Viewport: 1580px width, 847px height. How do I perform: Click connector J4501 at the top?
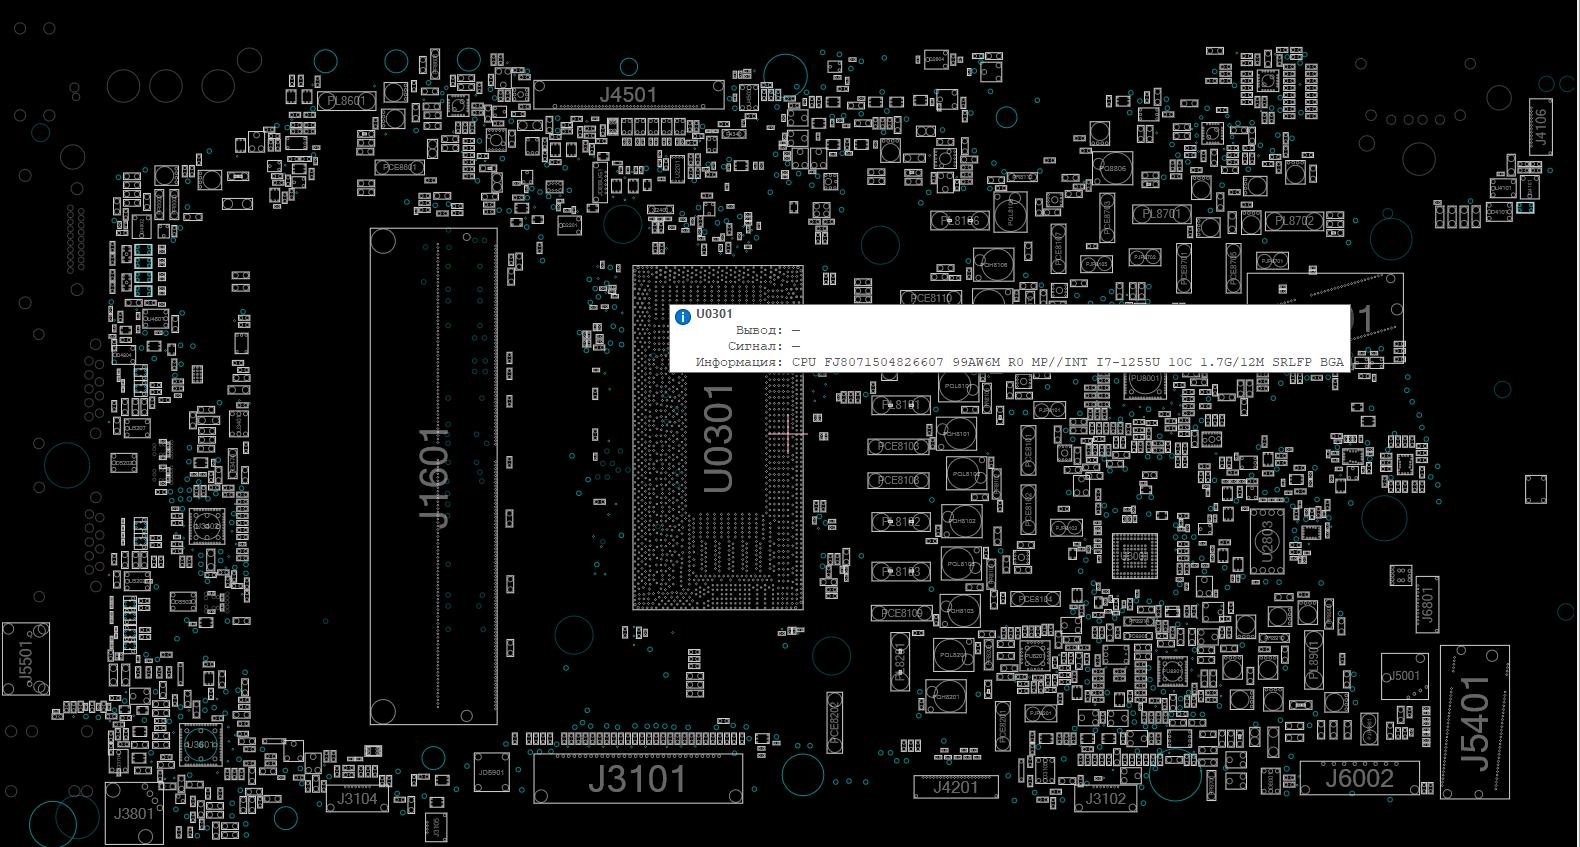(628, 95)
